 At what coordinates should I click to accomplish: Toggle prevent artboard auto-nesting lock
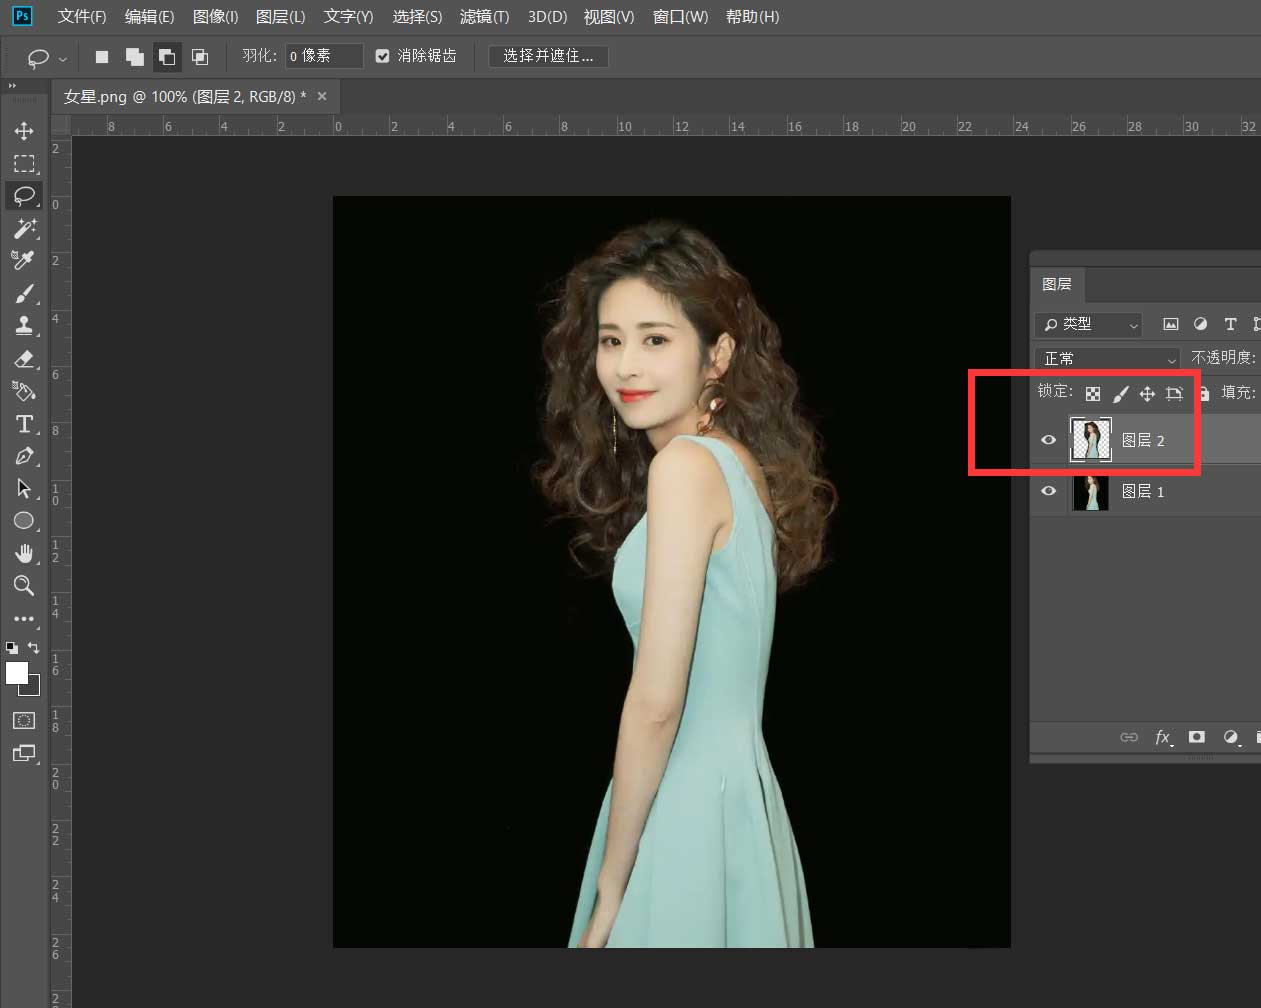coord(1175,393)
